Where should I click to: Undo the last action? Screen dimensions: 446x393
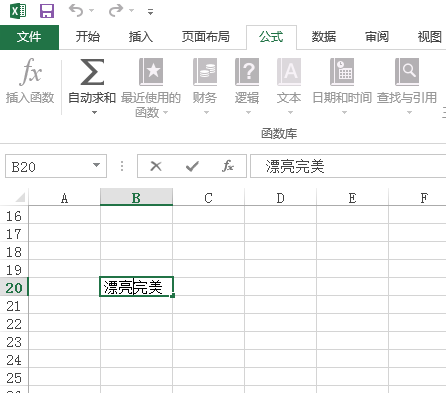tap(76, 11)
